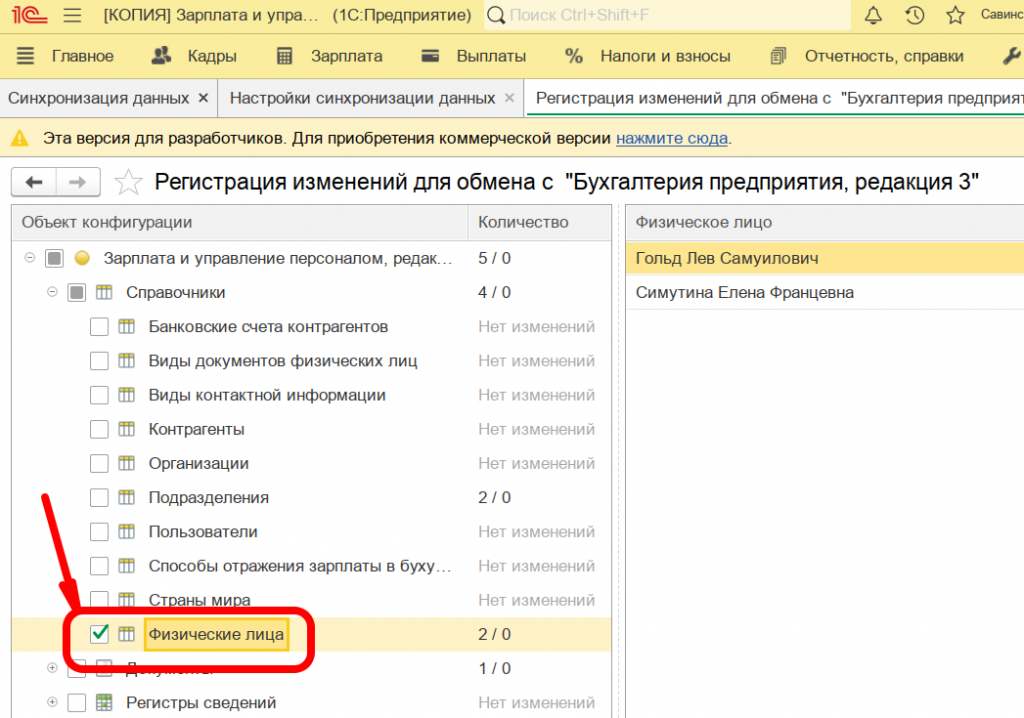Viewport: 1024px width, 718px height.
Task: Click the Физическое лицо column header
Action: pos(825,222)
